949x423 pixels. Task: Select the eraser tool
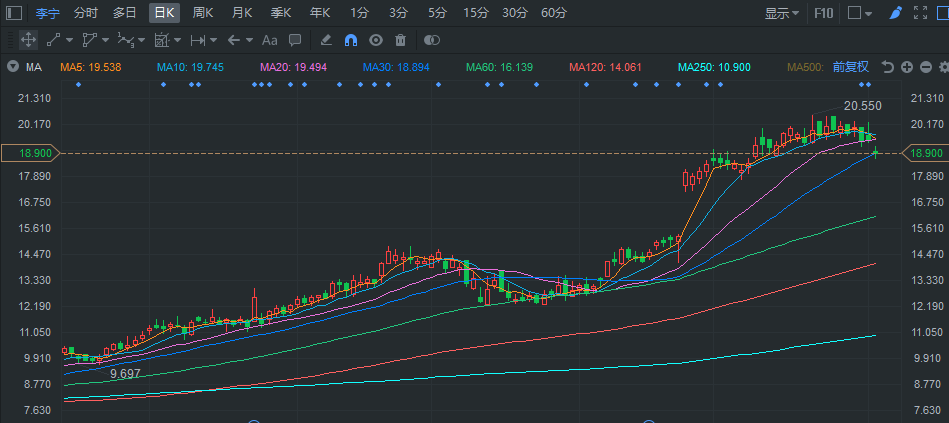pos(326,41)
